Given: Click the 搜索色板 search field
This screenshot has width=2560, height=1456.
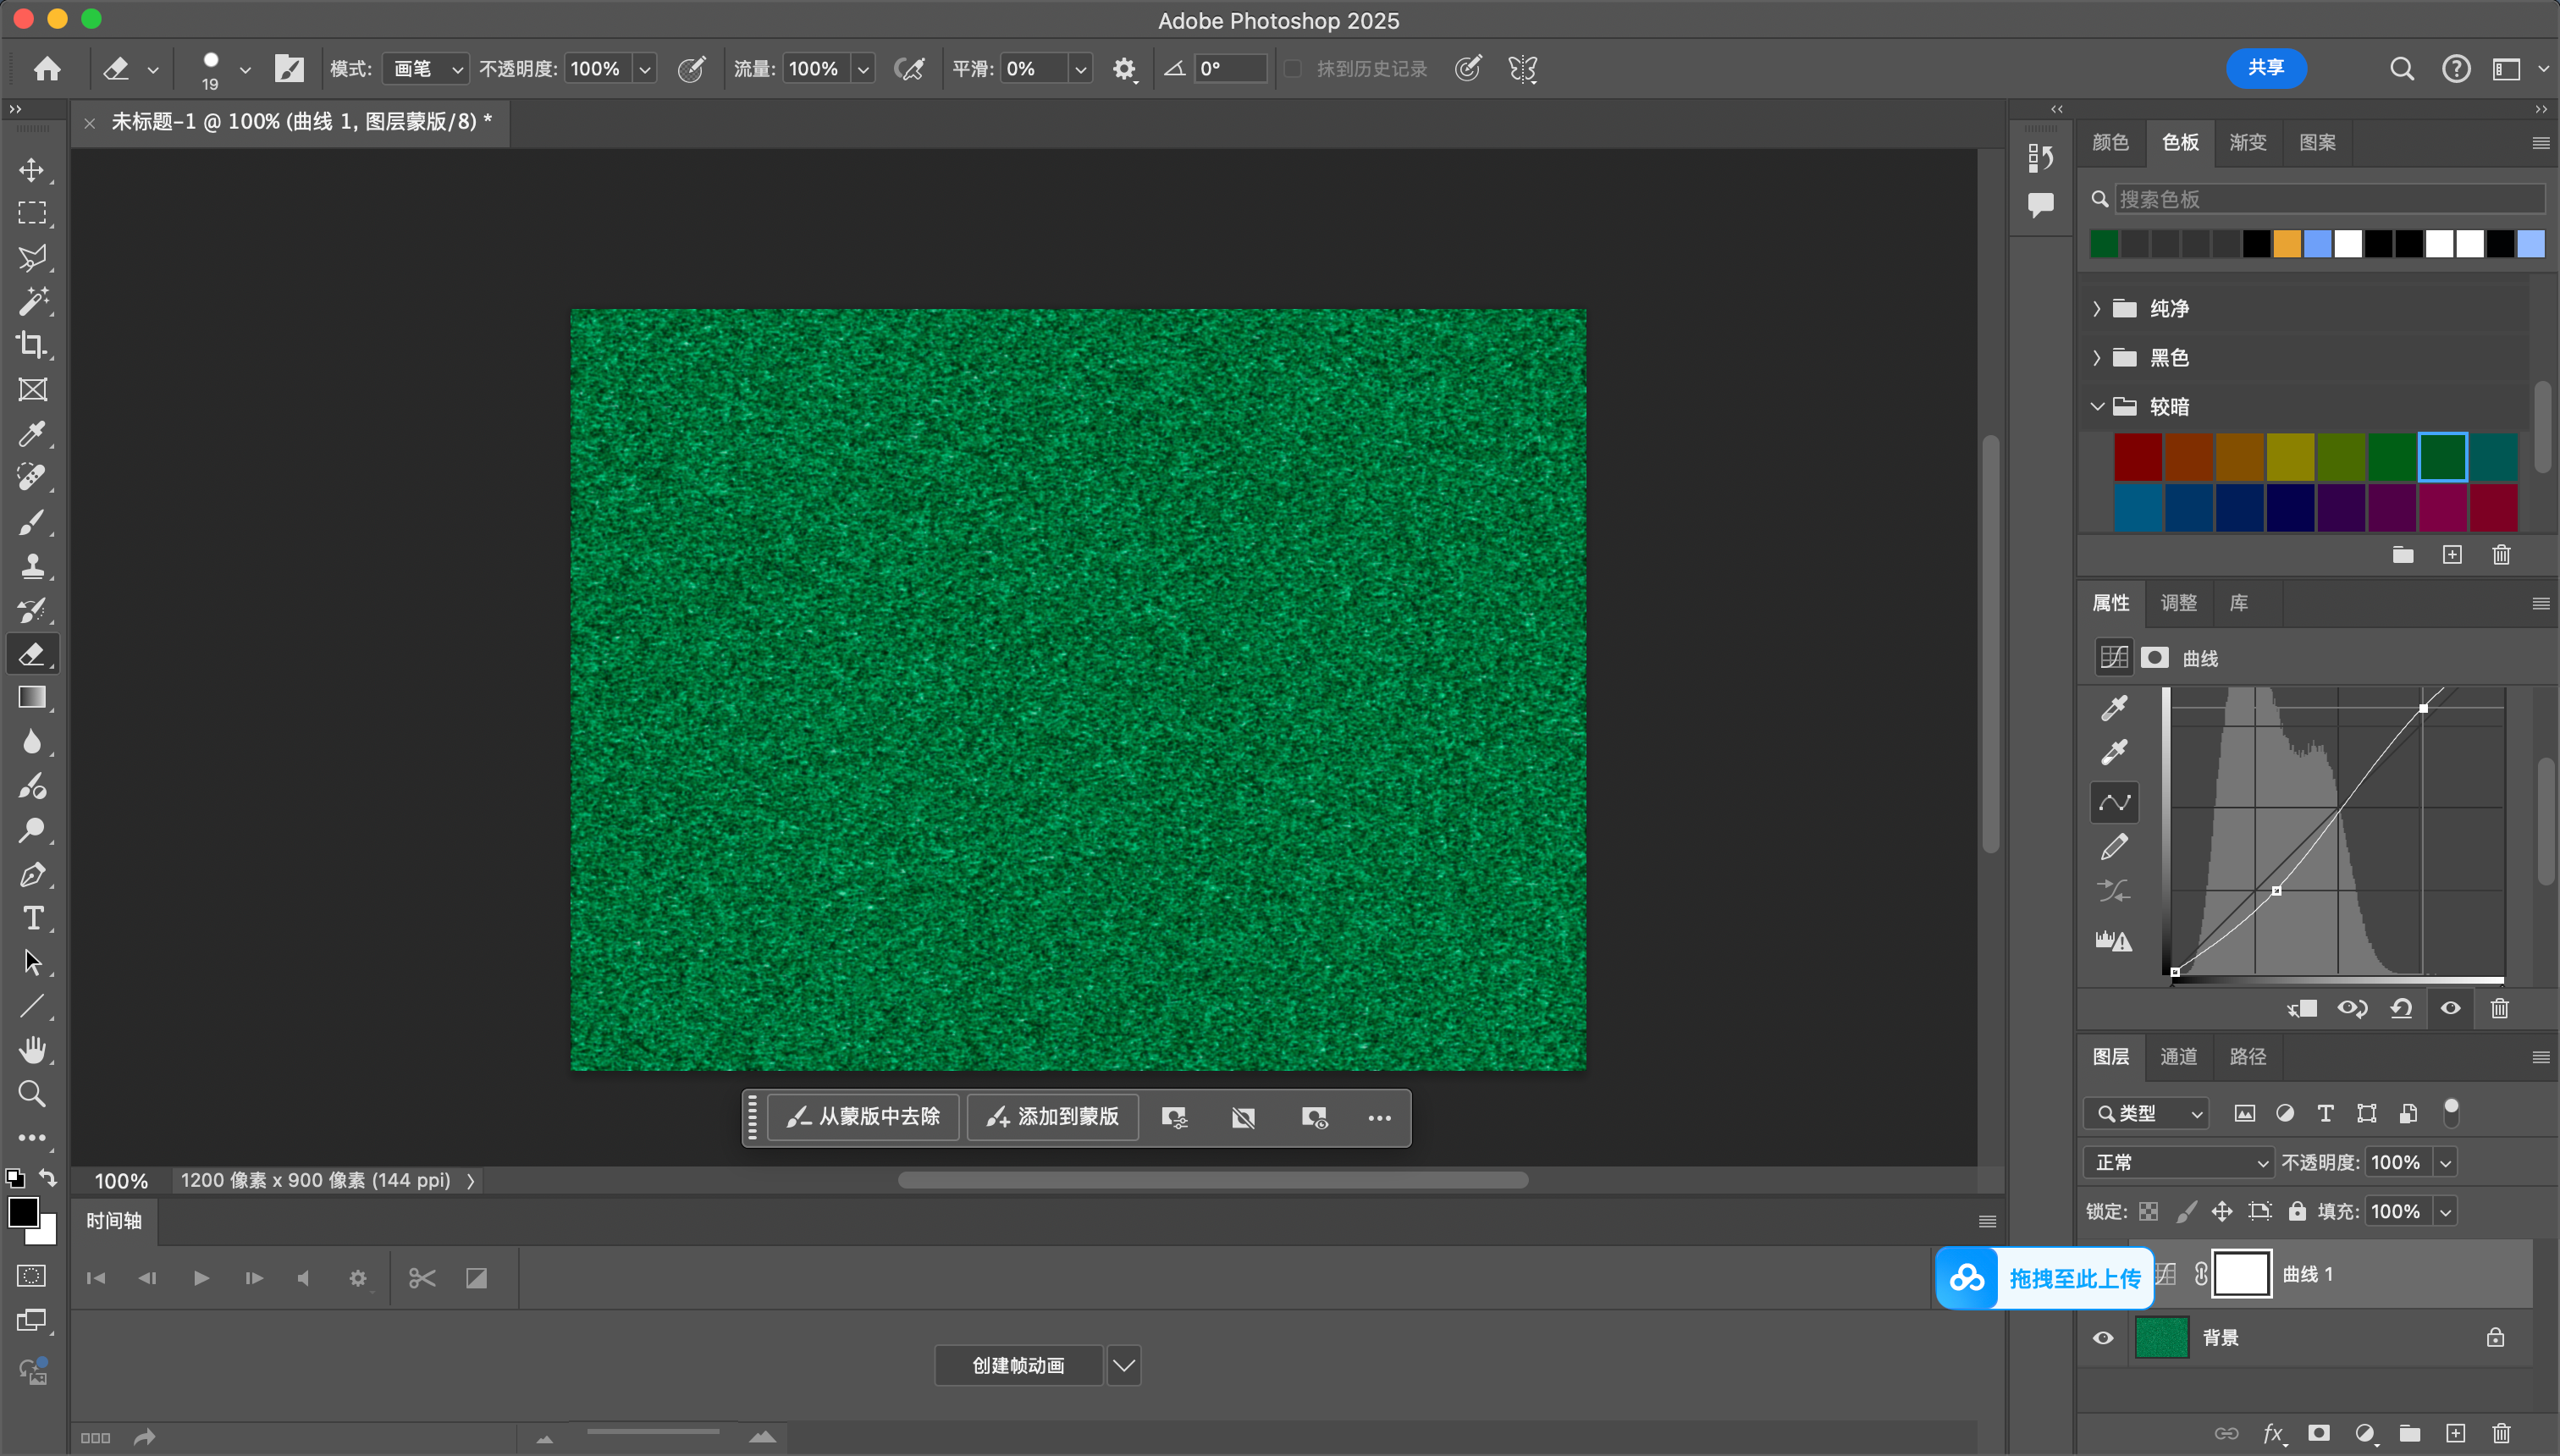Looking at the screenshot, I should click(x=2329, y=199).
